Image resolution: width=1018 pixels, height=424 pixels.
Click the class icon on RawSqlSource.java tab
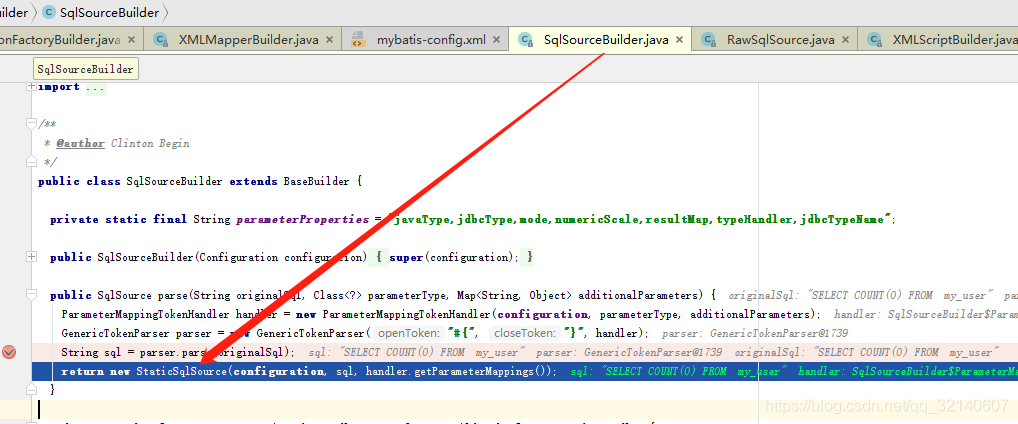[x=708, y=40]
